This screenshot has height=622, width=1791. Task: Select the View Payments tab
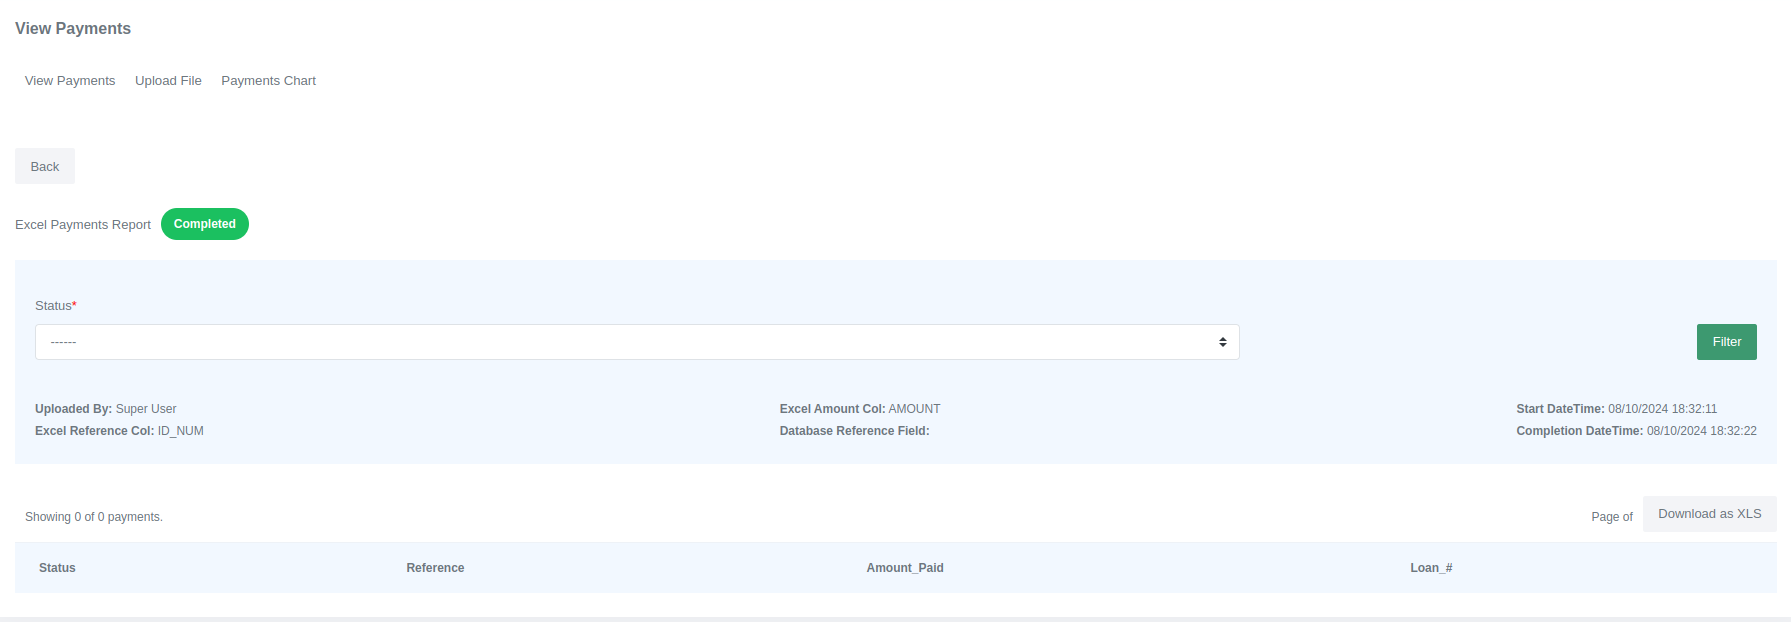(x=70, y=81)
